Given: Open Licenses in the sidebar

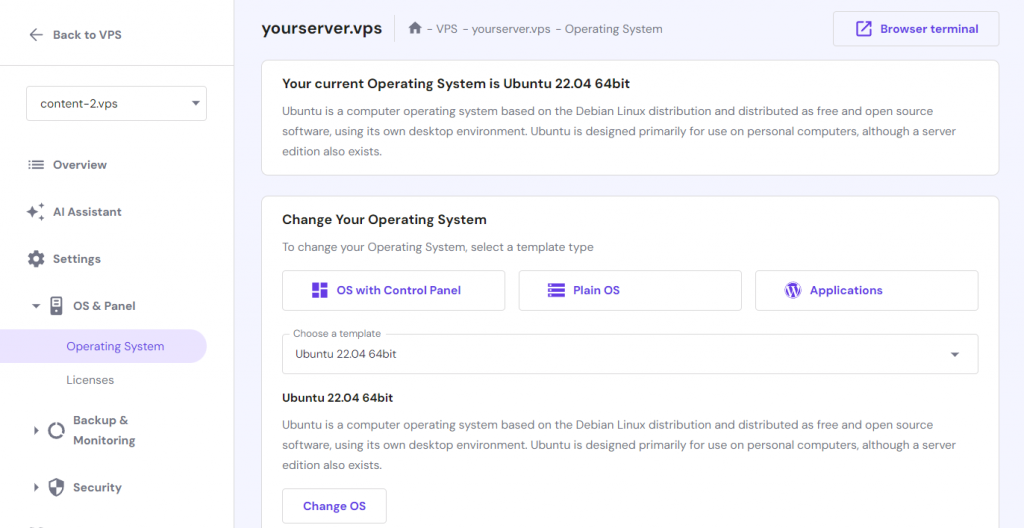Looking at the screenshot, I should [90, 380].
